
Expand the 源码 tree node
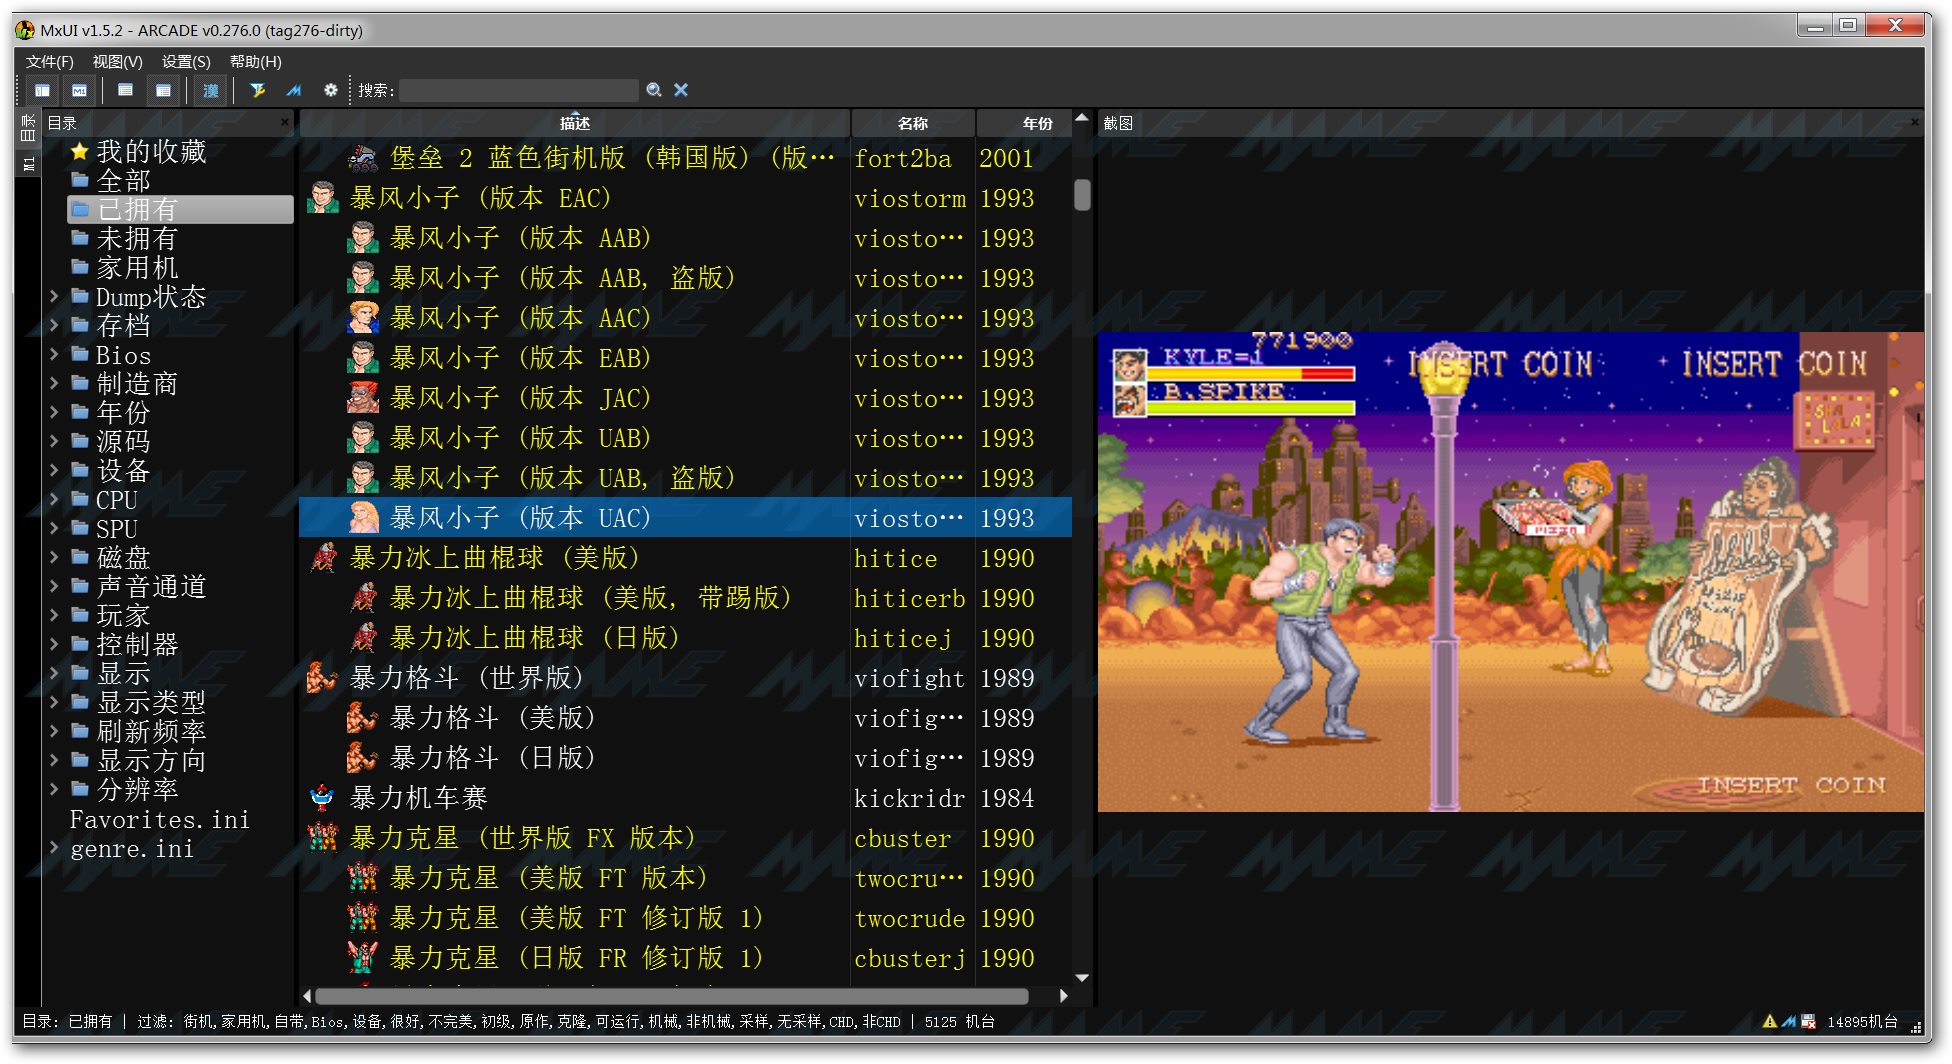[54, 442]
